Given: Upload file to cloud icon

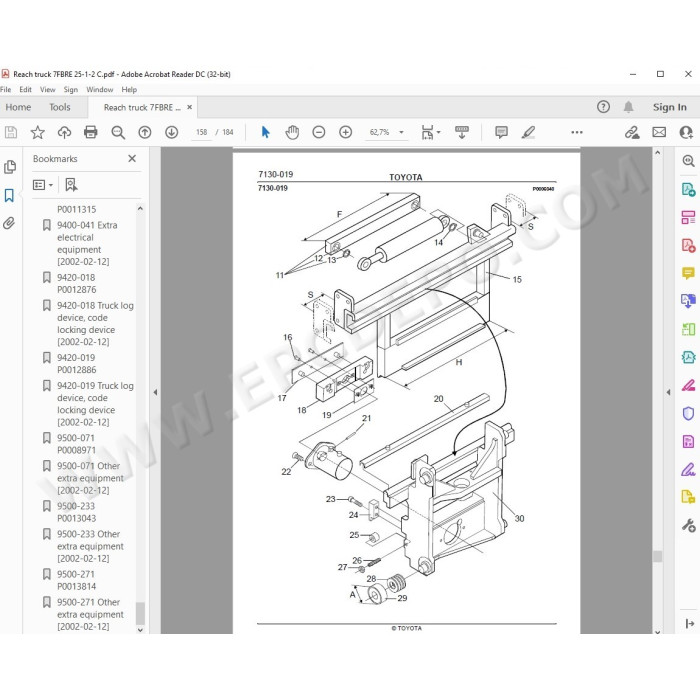Looking at the screenshot, I should [x=64, y=132].
